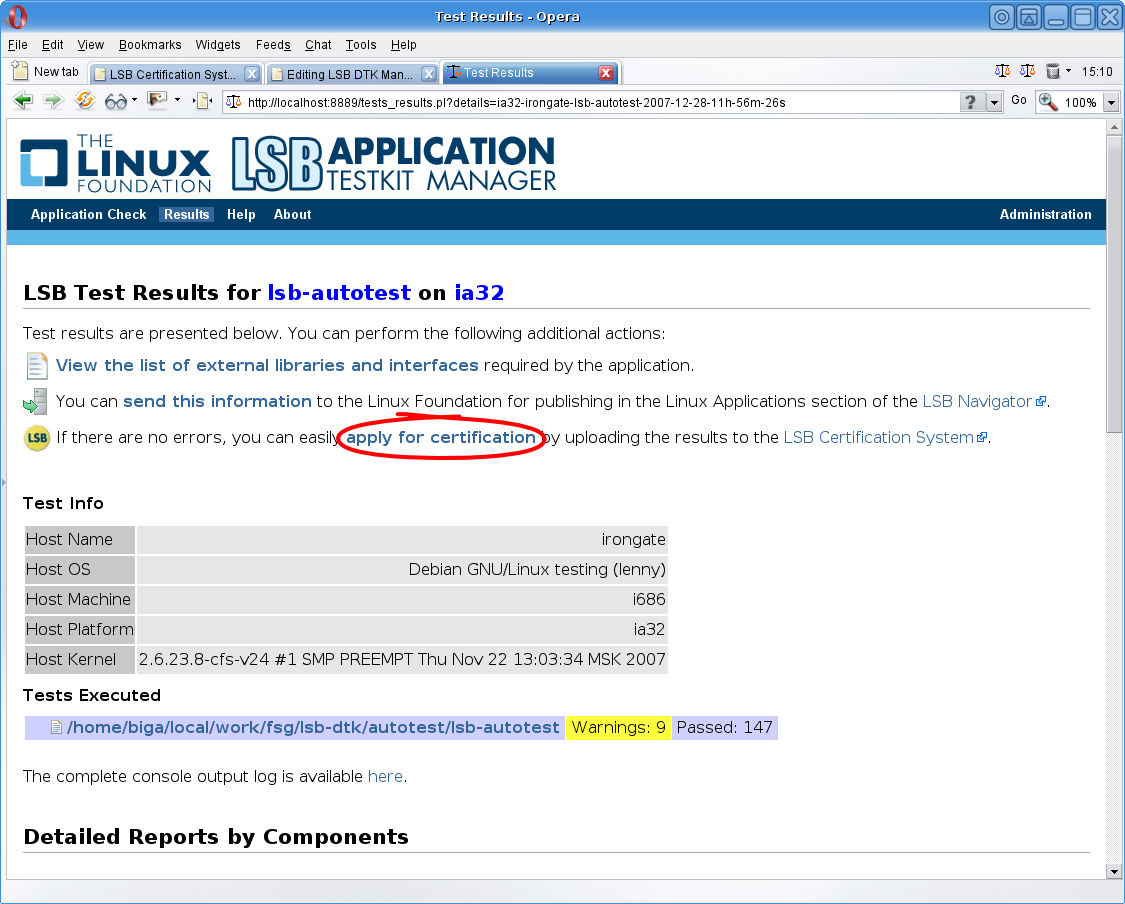Open the lsb-autotest heading link
Image resolution: width=1125 pixels, height=904 pixels.
click(339, 293)
